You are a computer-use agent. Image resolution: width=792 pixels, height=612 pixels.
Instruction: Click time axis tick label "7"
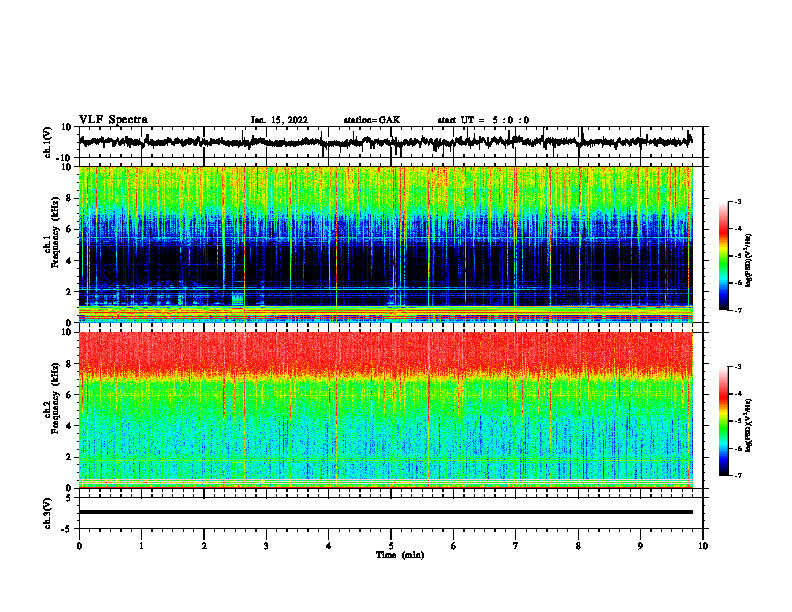516,546
